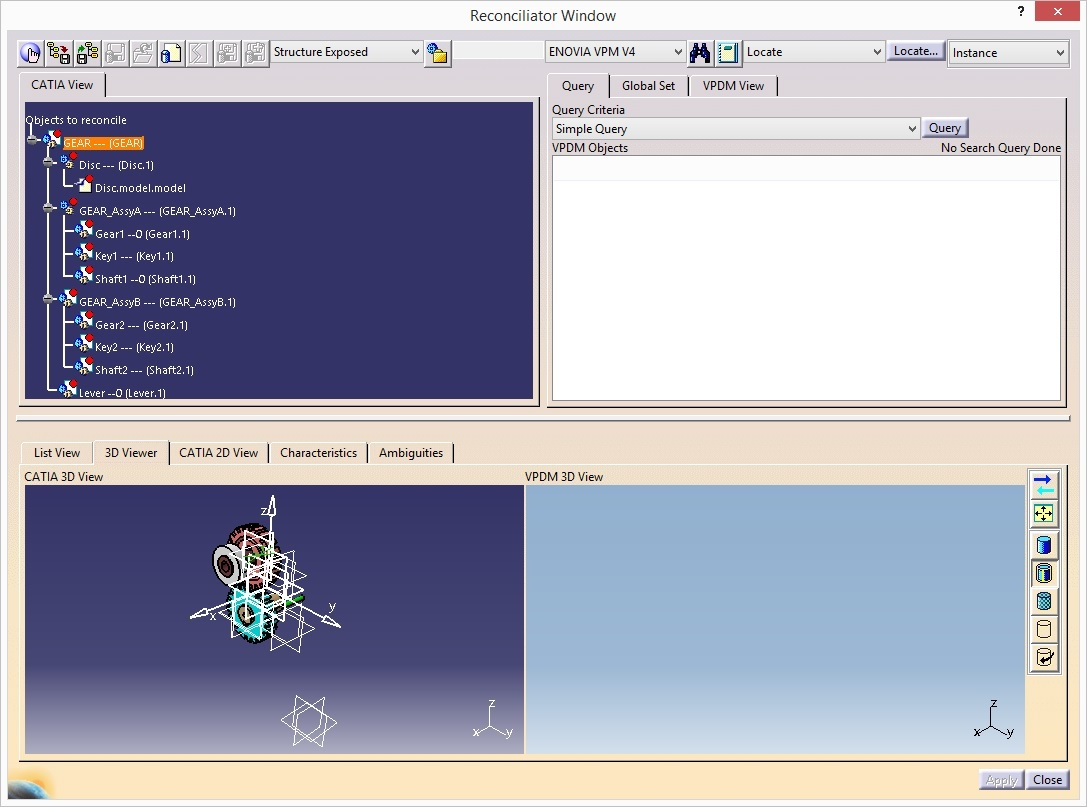Toggle the empty outline cylinder view mode
Screen dimensions: 1087x807
tap(1043, 629)
